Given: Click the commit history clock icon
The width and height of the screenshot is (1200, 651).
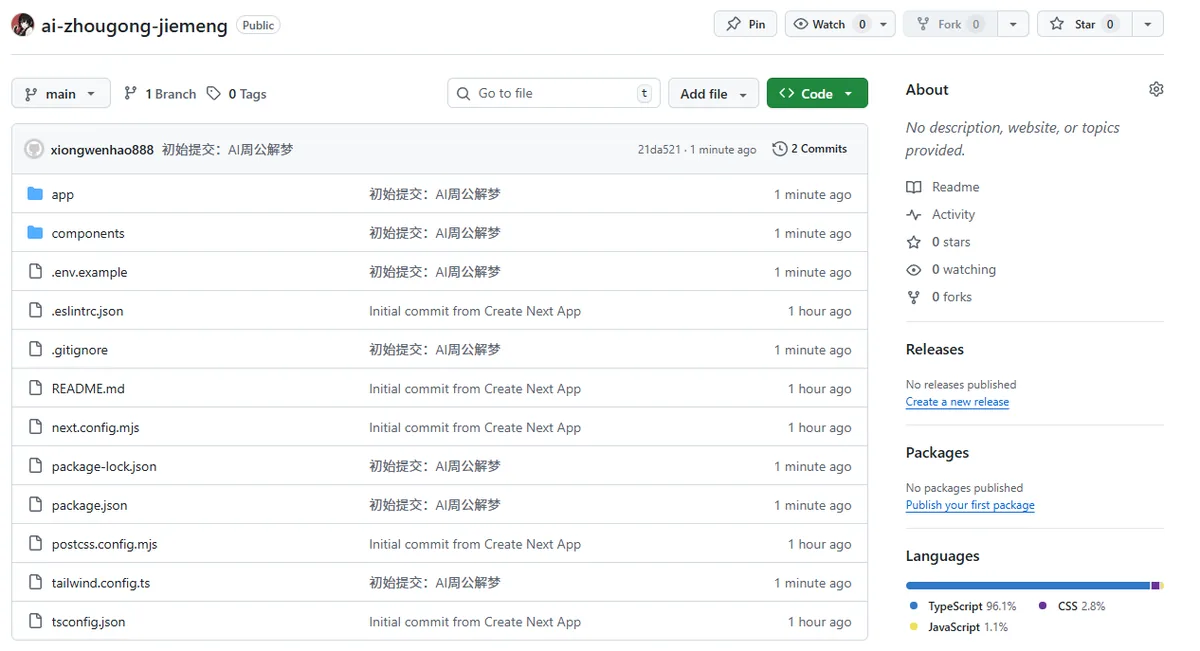Looking at the screenshot, I should [x=780, y=149].
